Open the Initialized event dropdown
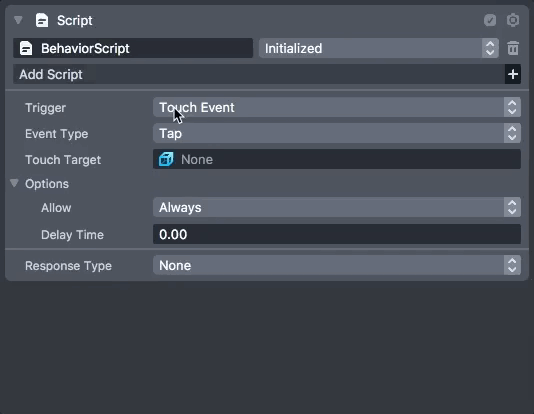Viewport: 534px width, 414px height. [x=379, y=48]
